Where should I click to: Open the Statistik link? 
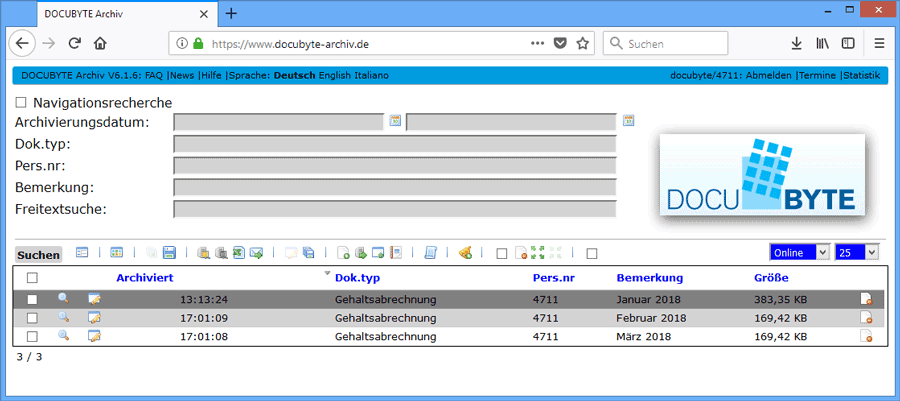pyautogui.click(x=862, y=76)
